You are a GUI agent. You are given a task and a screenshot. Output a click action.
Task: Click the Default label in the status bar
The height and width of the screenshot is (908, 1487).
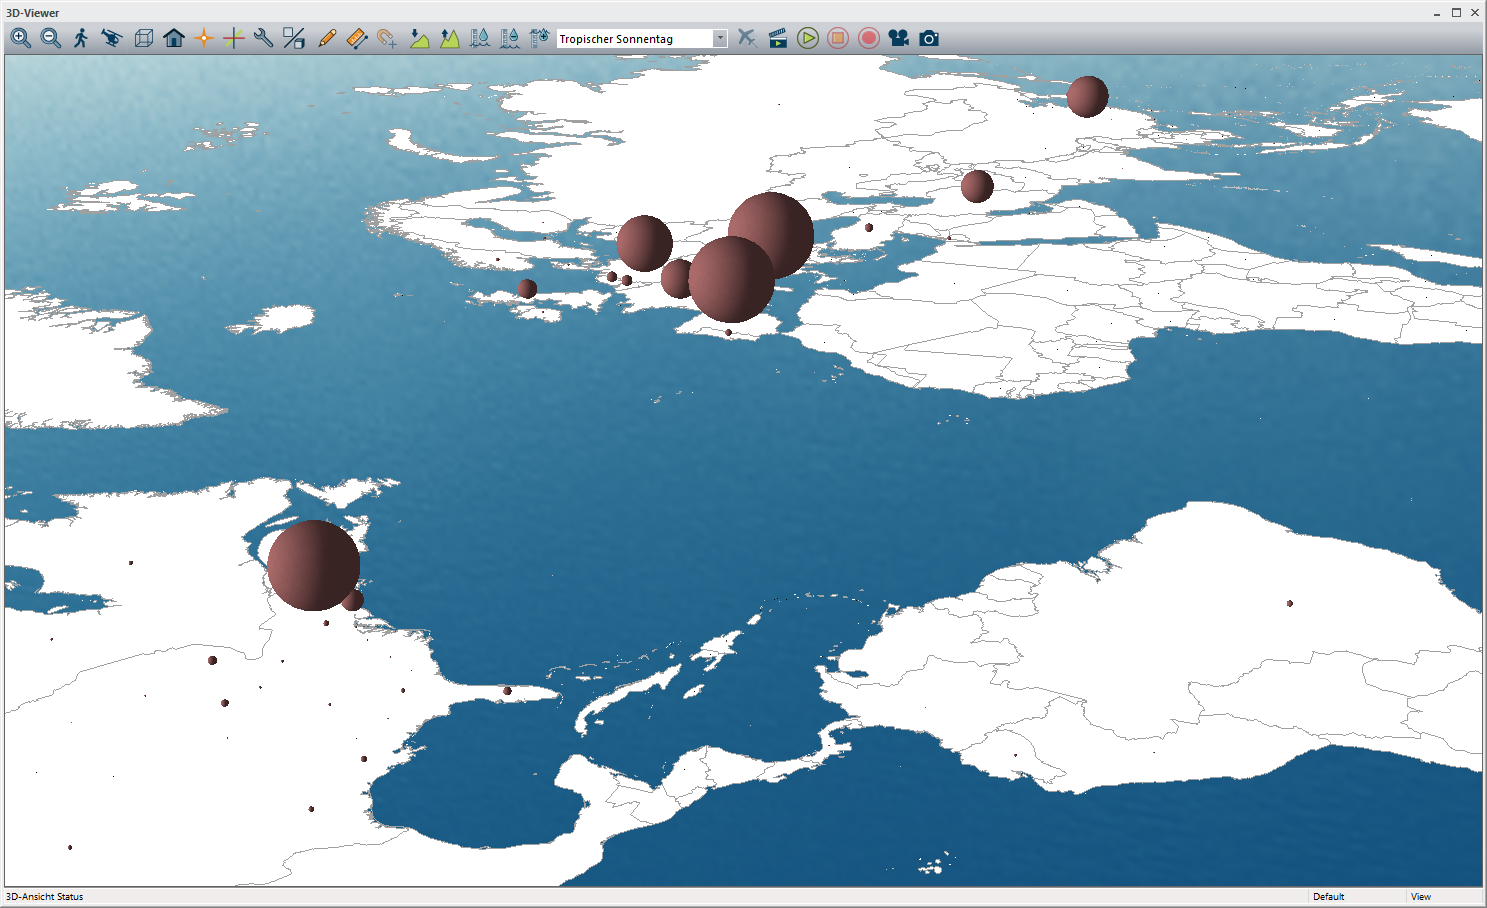(1329, 897)
